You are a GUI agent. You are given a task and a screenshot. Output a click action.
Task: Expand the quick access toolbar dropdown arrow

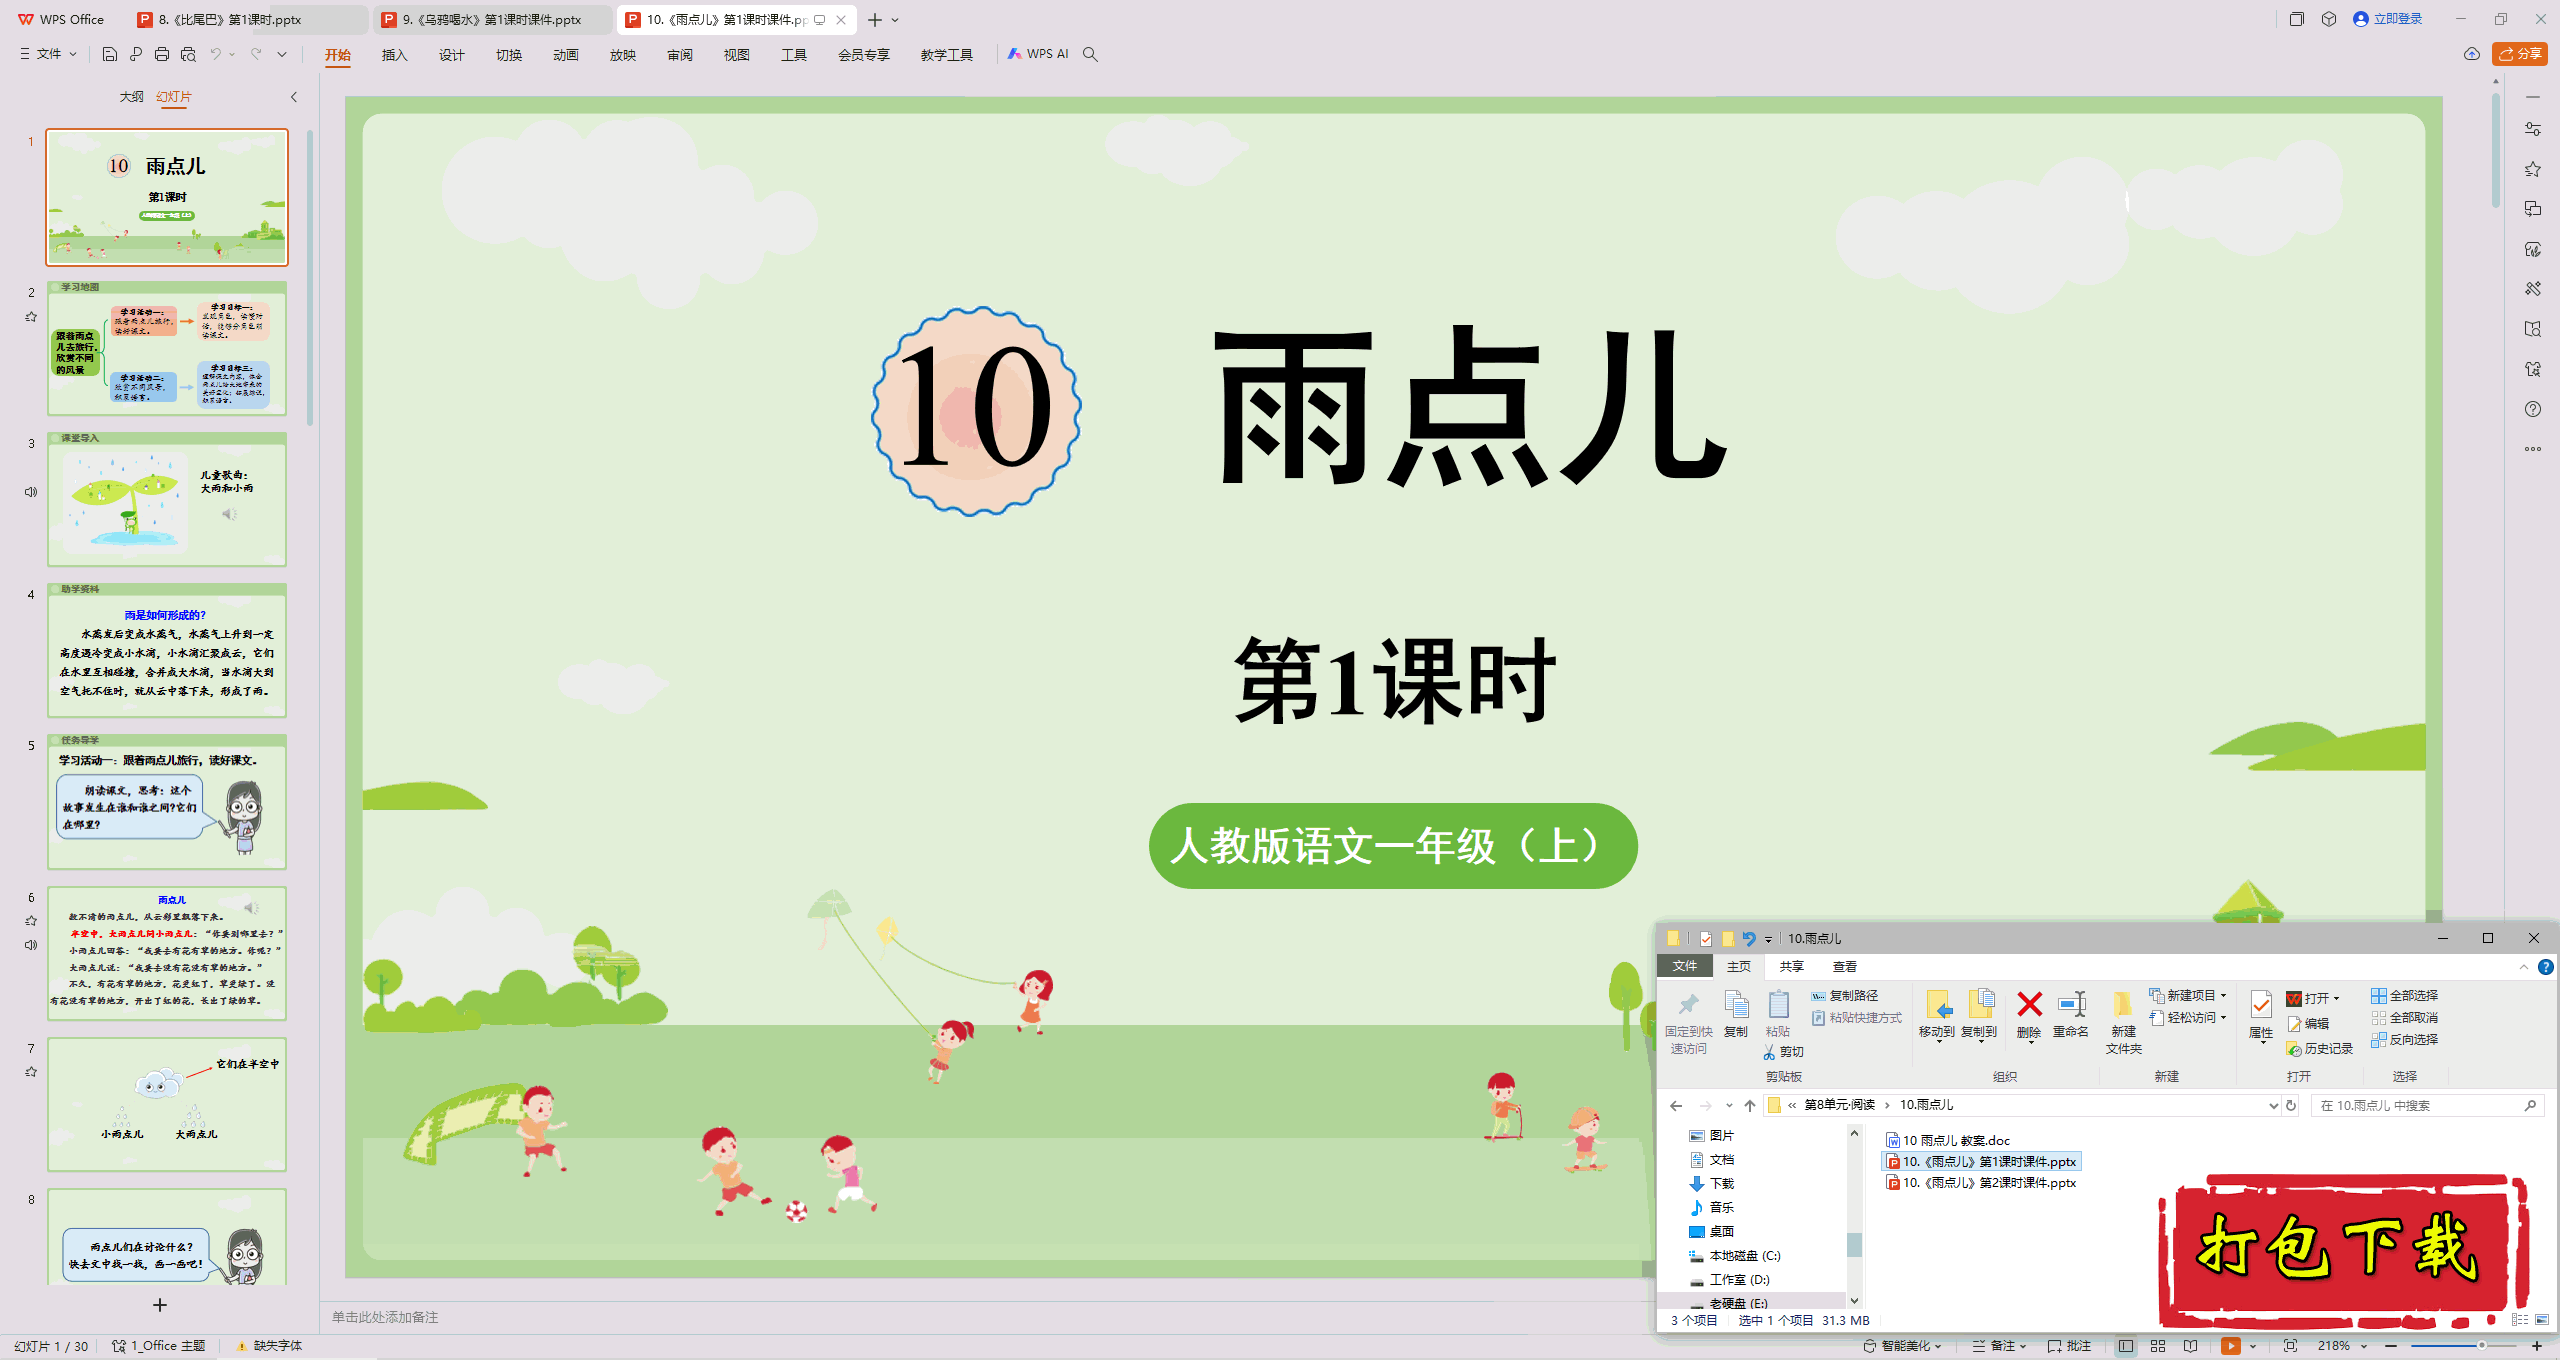point(282,54)
